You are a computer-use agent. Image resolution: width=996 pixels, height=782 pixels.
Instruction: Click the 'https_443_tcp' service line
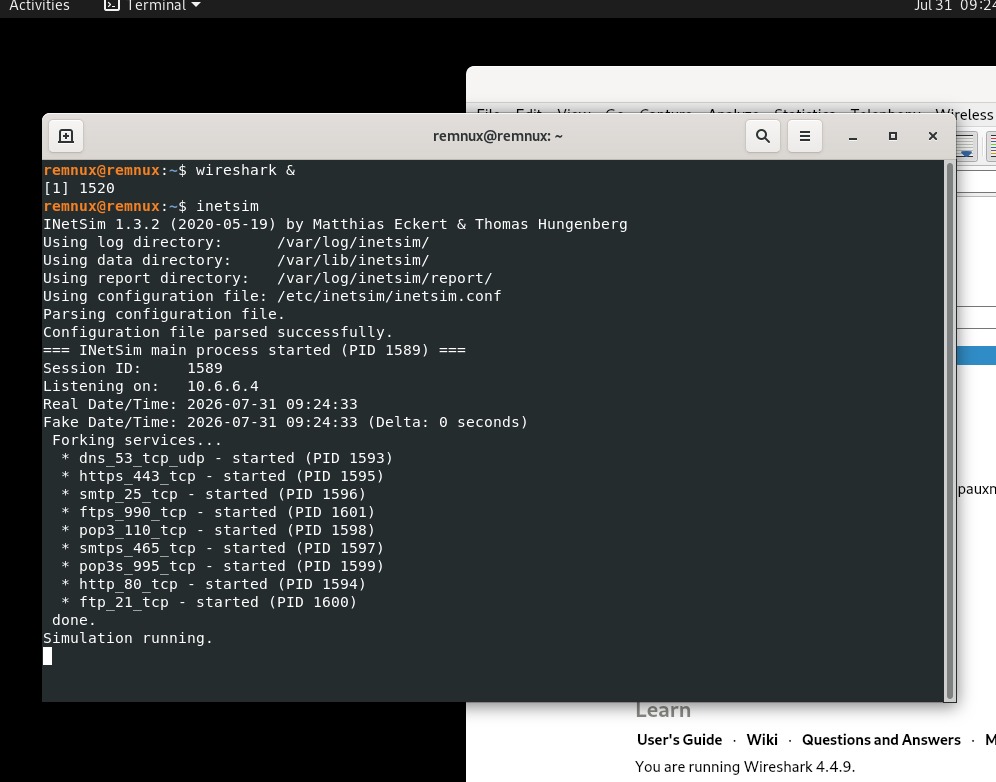tap(222, 476)
